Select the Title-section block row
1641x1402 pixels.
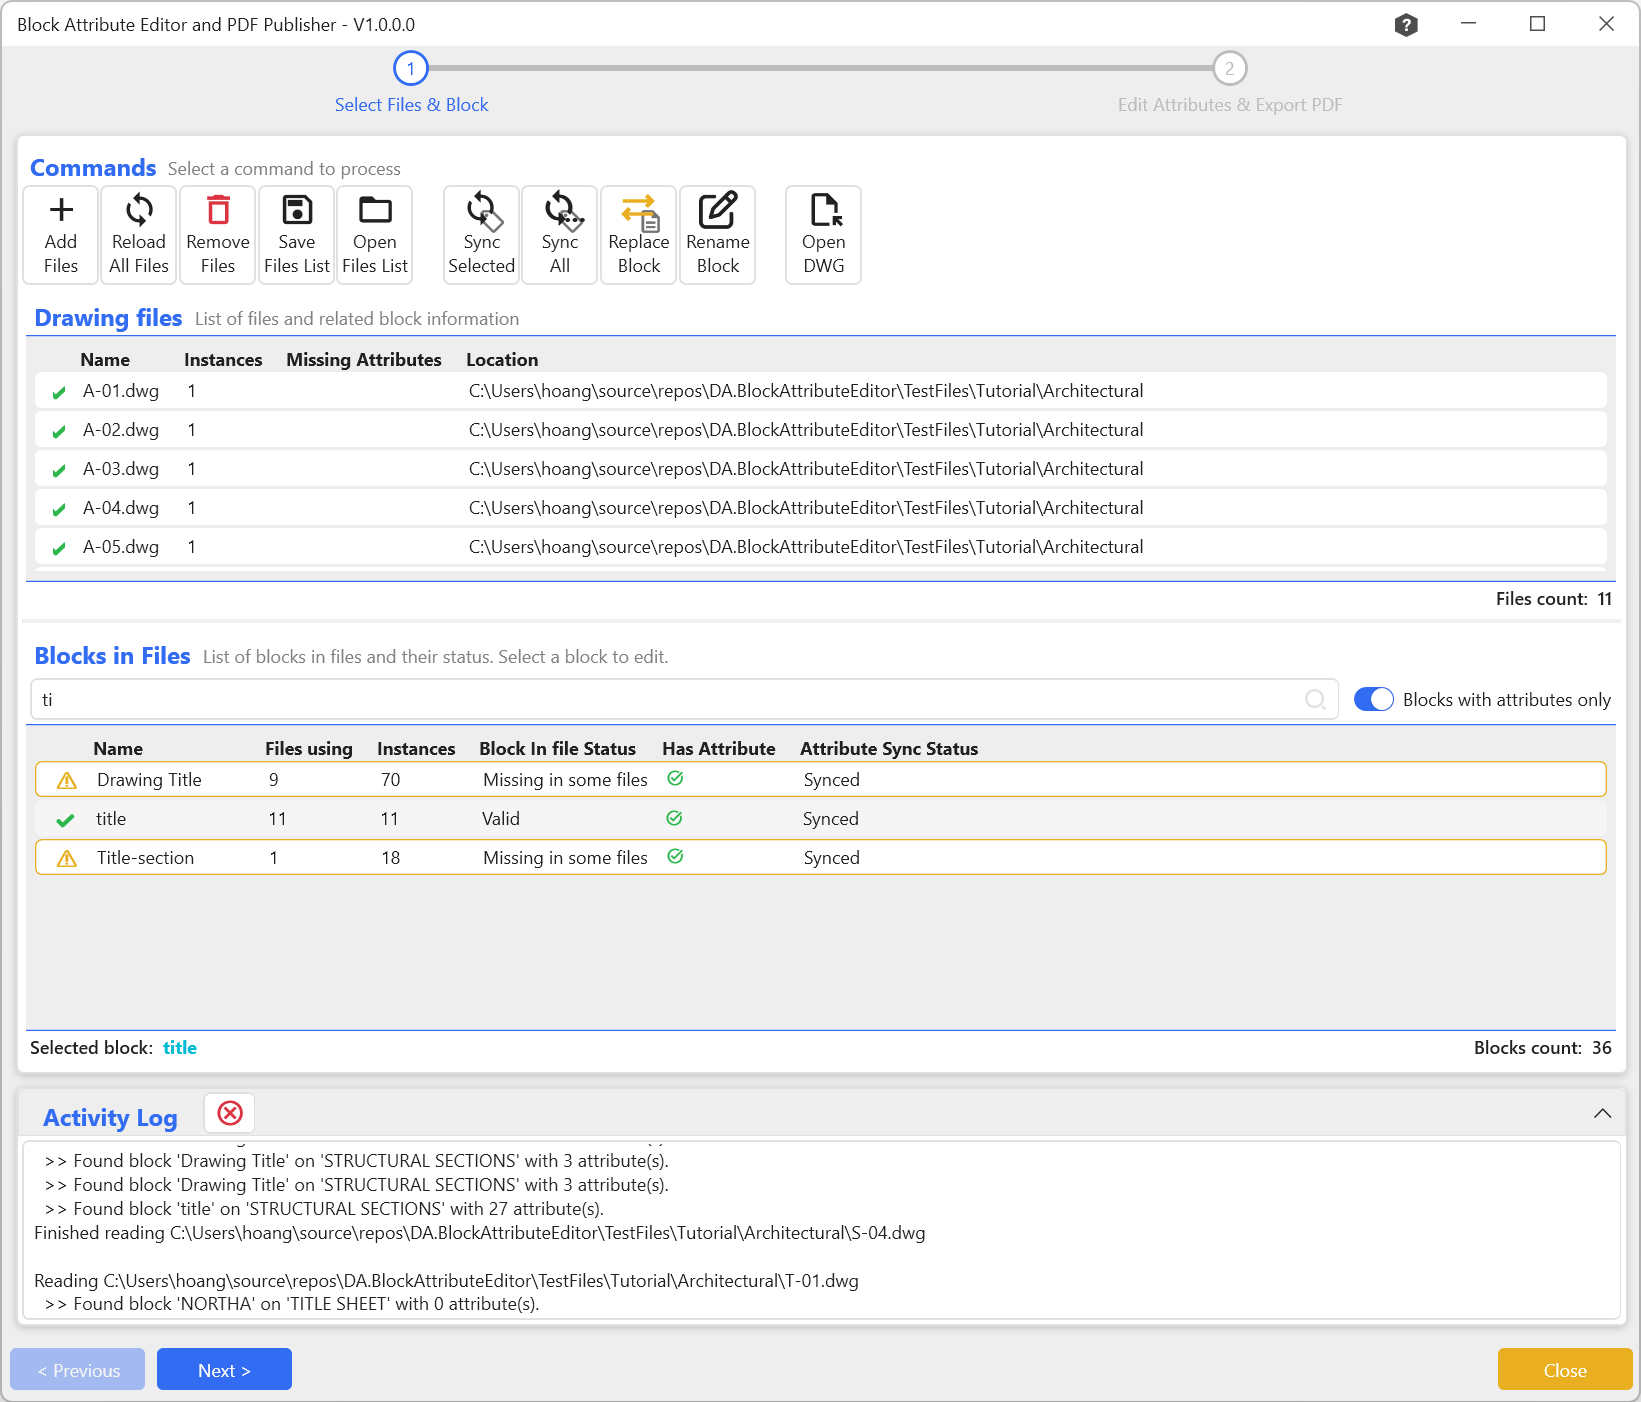click(x=820, y=858)
